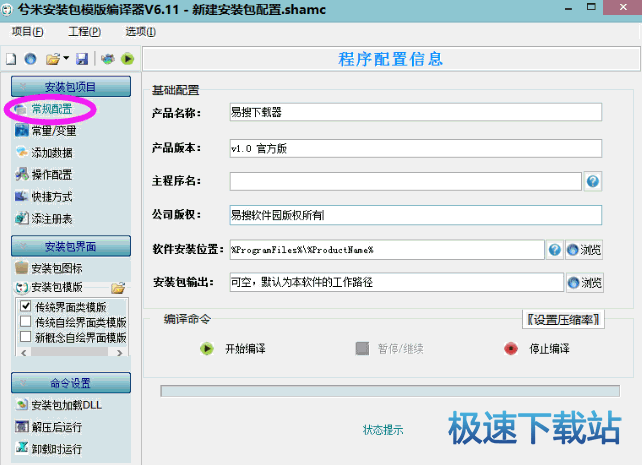Check 新概念自绘界面模版 checkbox
The height and width of the screenshot is (465, 642).
pyautogui.click(x=25, y=337)
